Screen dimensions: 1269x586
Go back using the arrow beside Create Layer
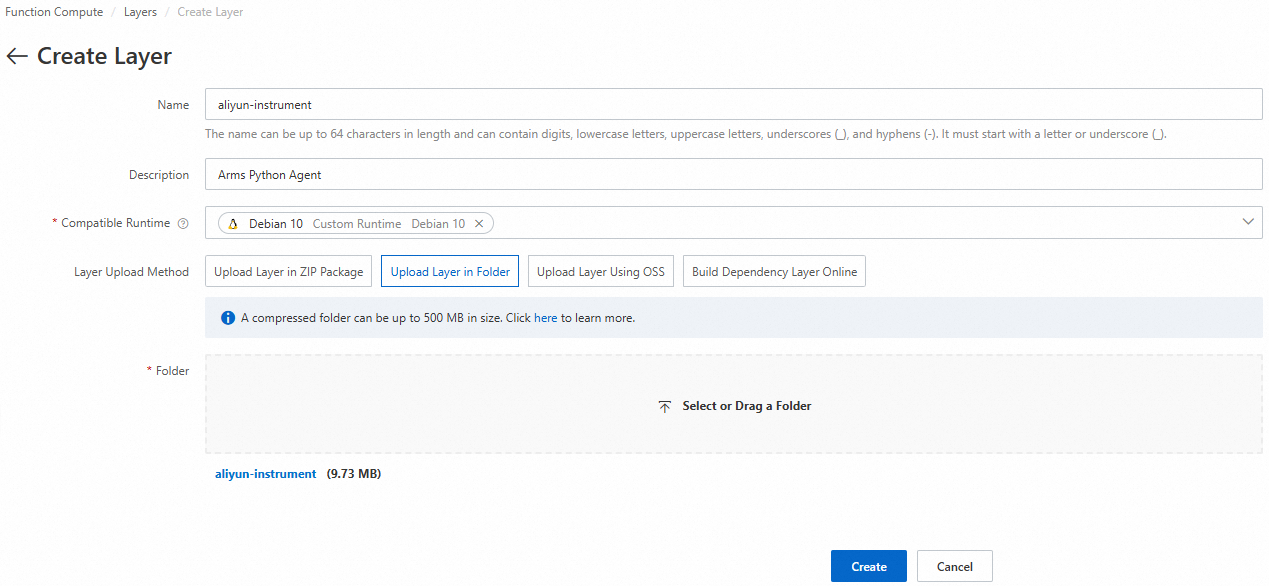point(16,57)
